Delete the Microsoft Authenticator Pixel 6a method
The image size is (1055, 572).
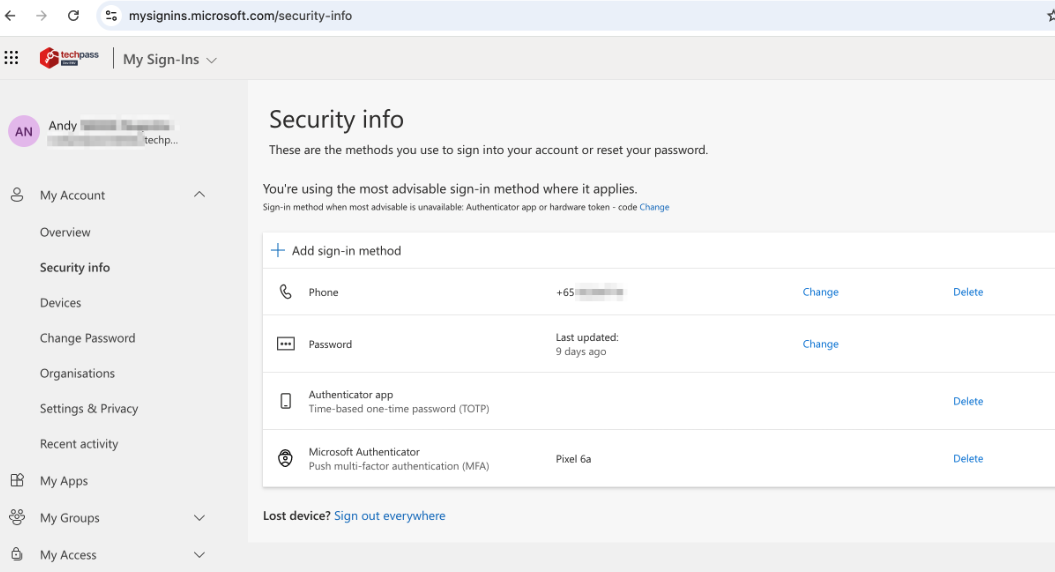[x=967, y=459]
